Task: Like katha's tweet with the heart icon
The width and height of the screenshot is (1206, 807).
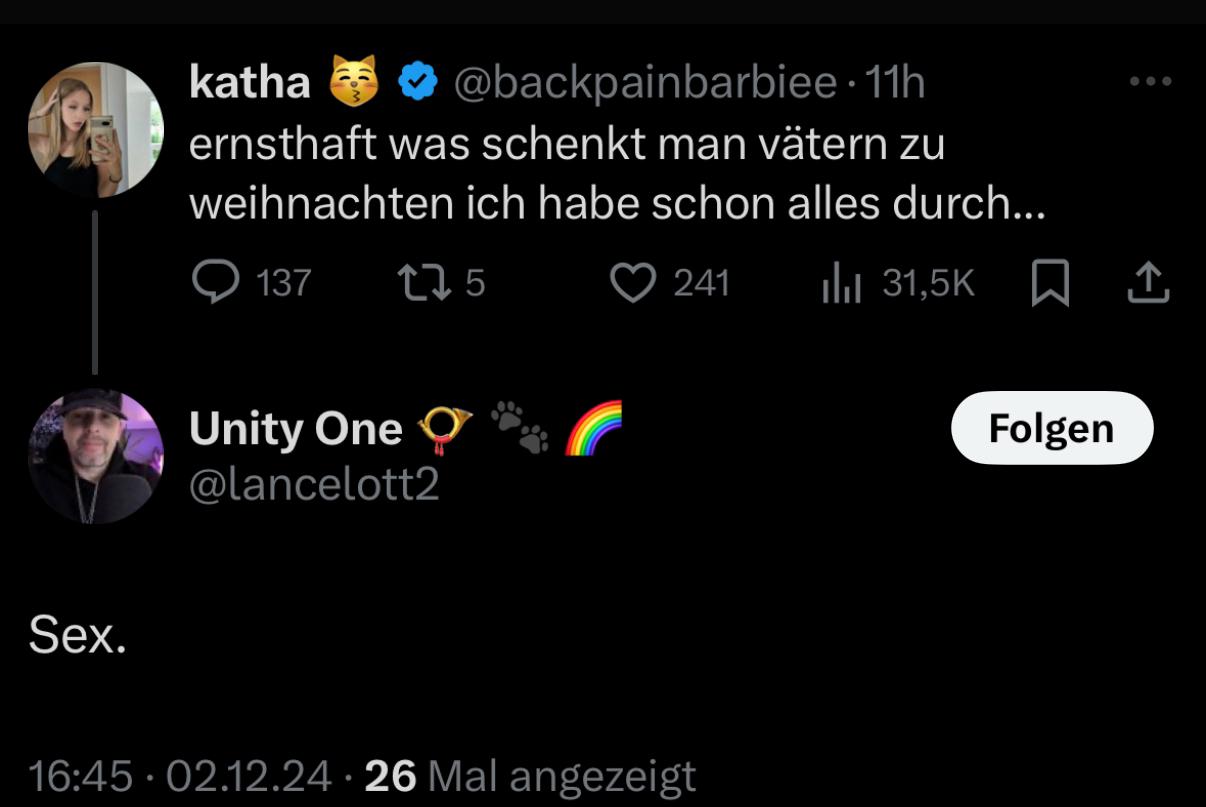Action: (x=630, y=283)
